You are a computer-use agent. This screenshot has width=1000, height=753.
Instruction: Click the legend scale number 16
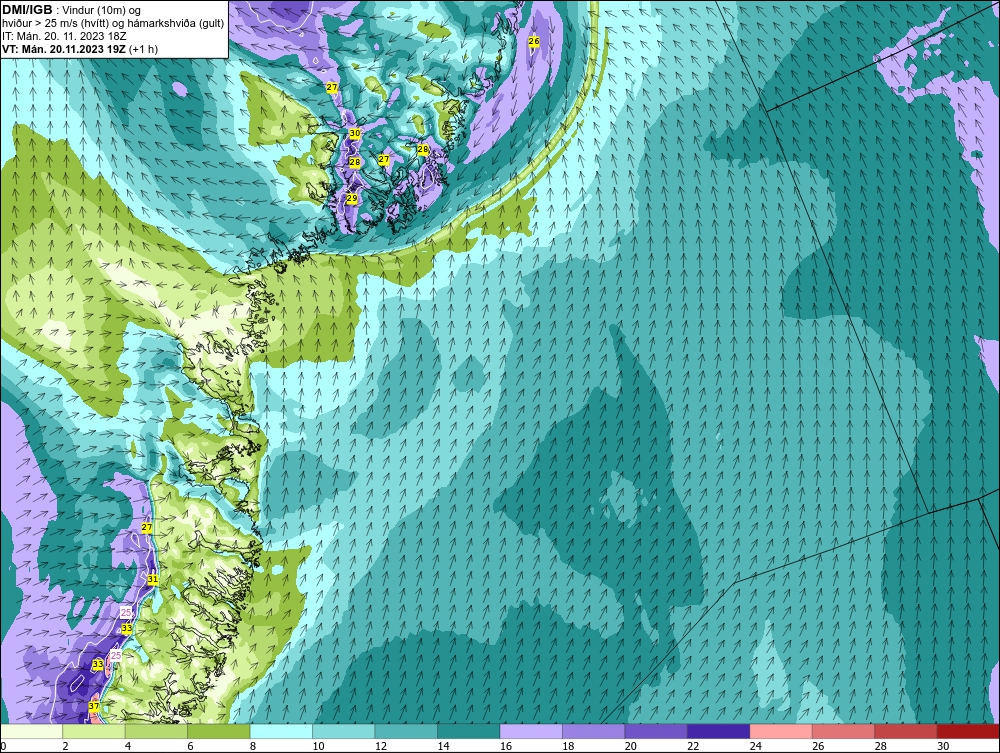pyautogui.click(x=506, y=746)
